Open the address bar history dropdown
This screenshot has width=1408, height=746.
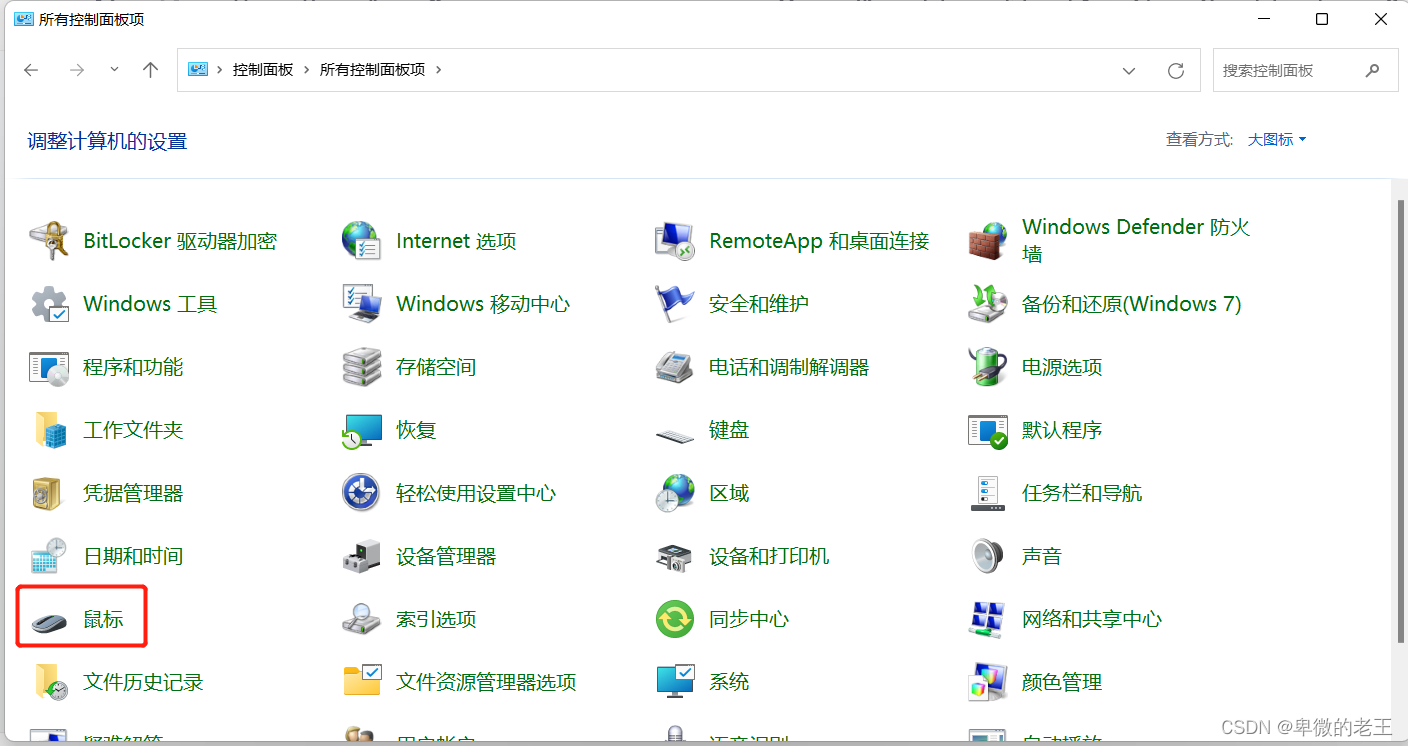[1129, 71]
